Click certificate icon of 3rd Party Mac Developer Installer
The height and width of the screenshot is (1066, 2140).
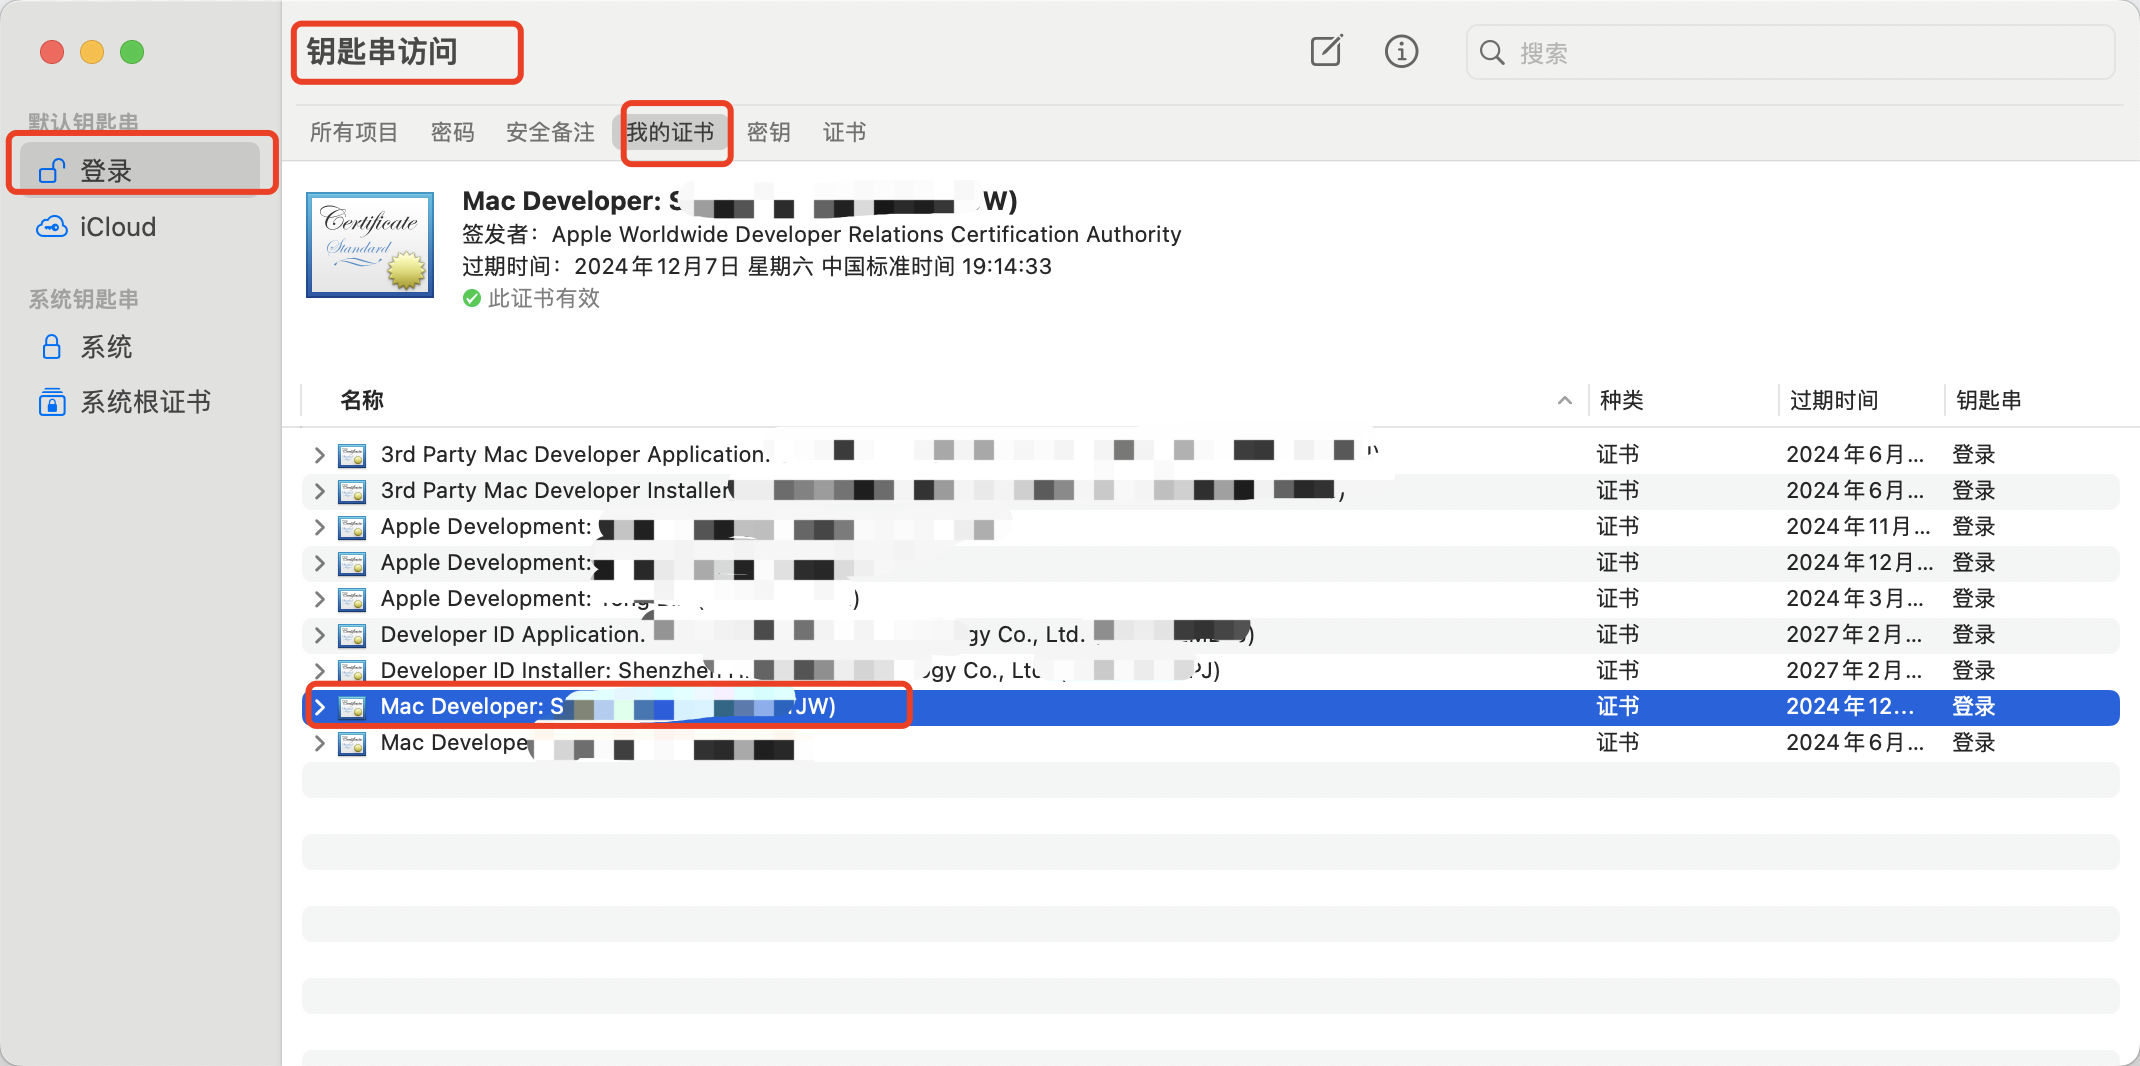pos(352,491)
